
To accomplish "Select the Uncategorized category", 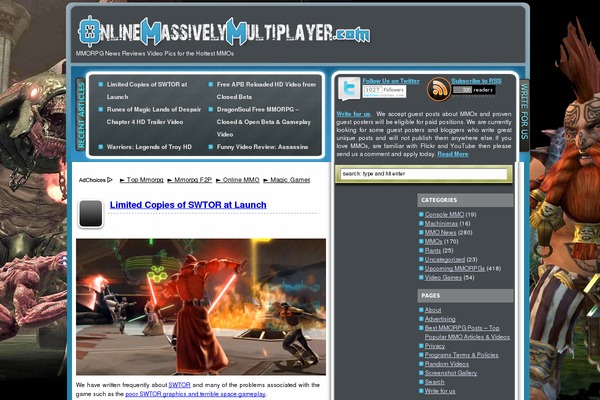I will click(x=445, y=260).
